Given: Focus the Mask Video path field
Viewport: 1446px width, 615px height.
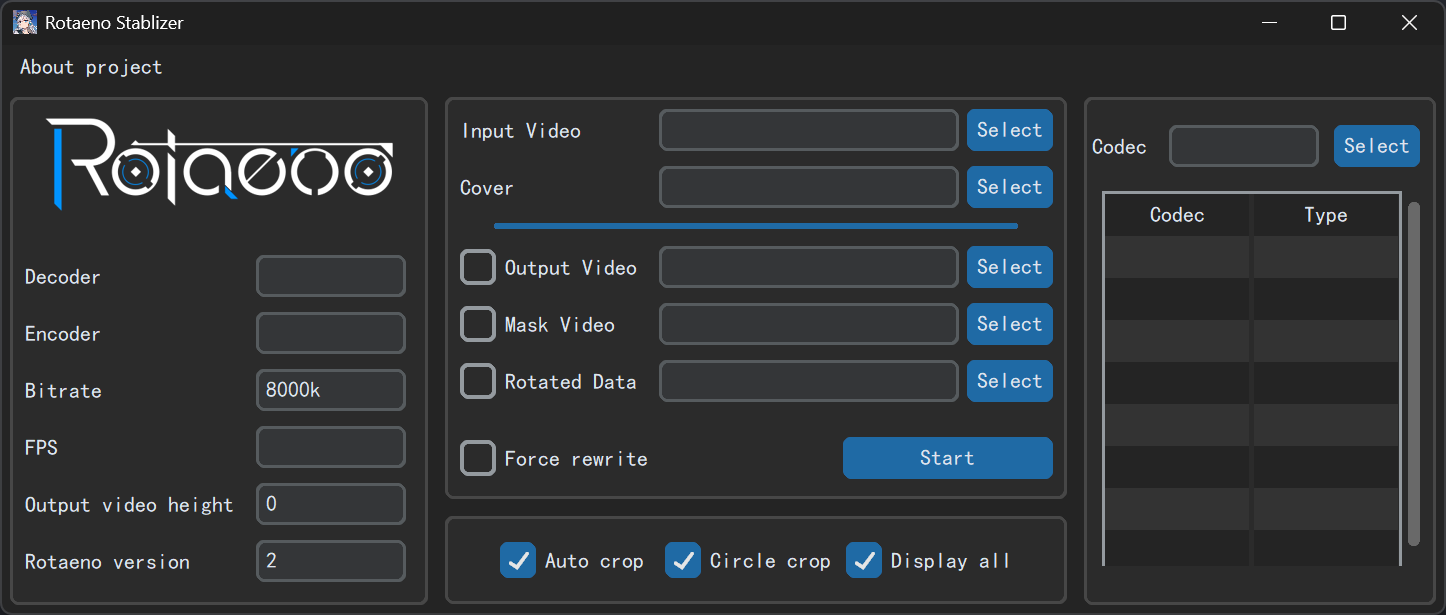Looking at the screenshot, I should point(809,324).
